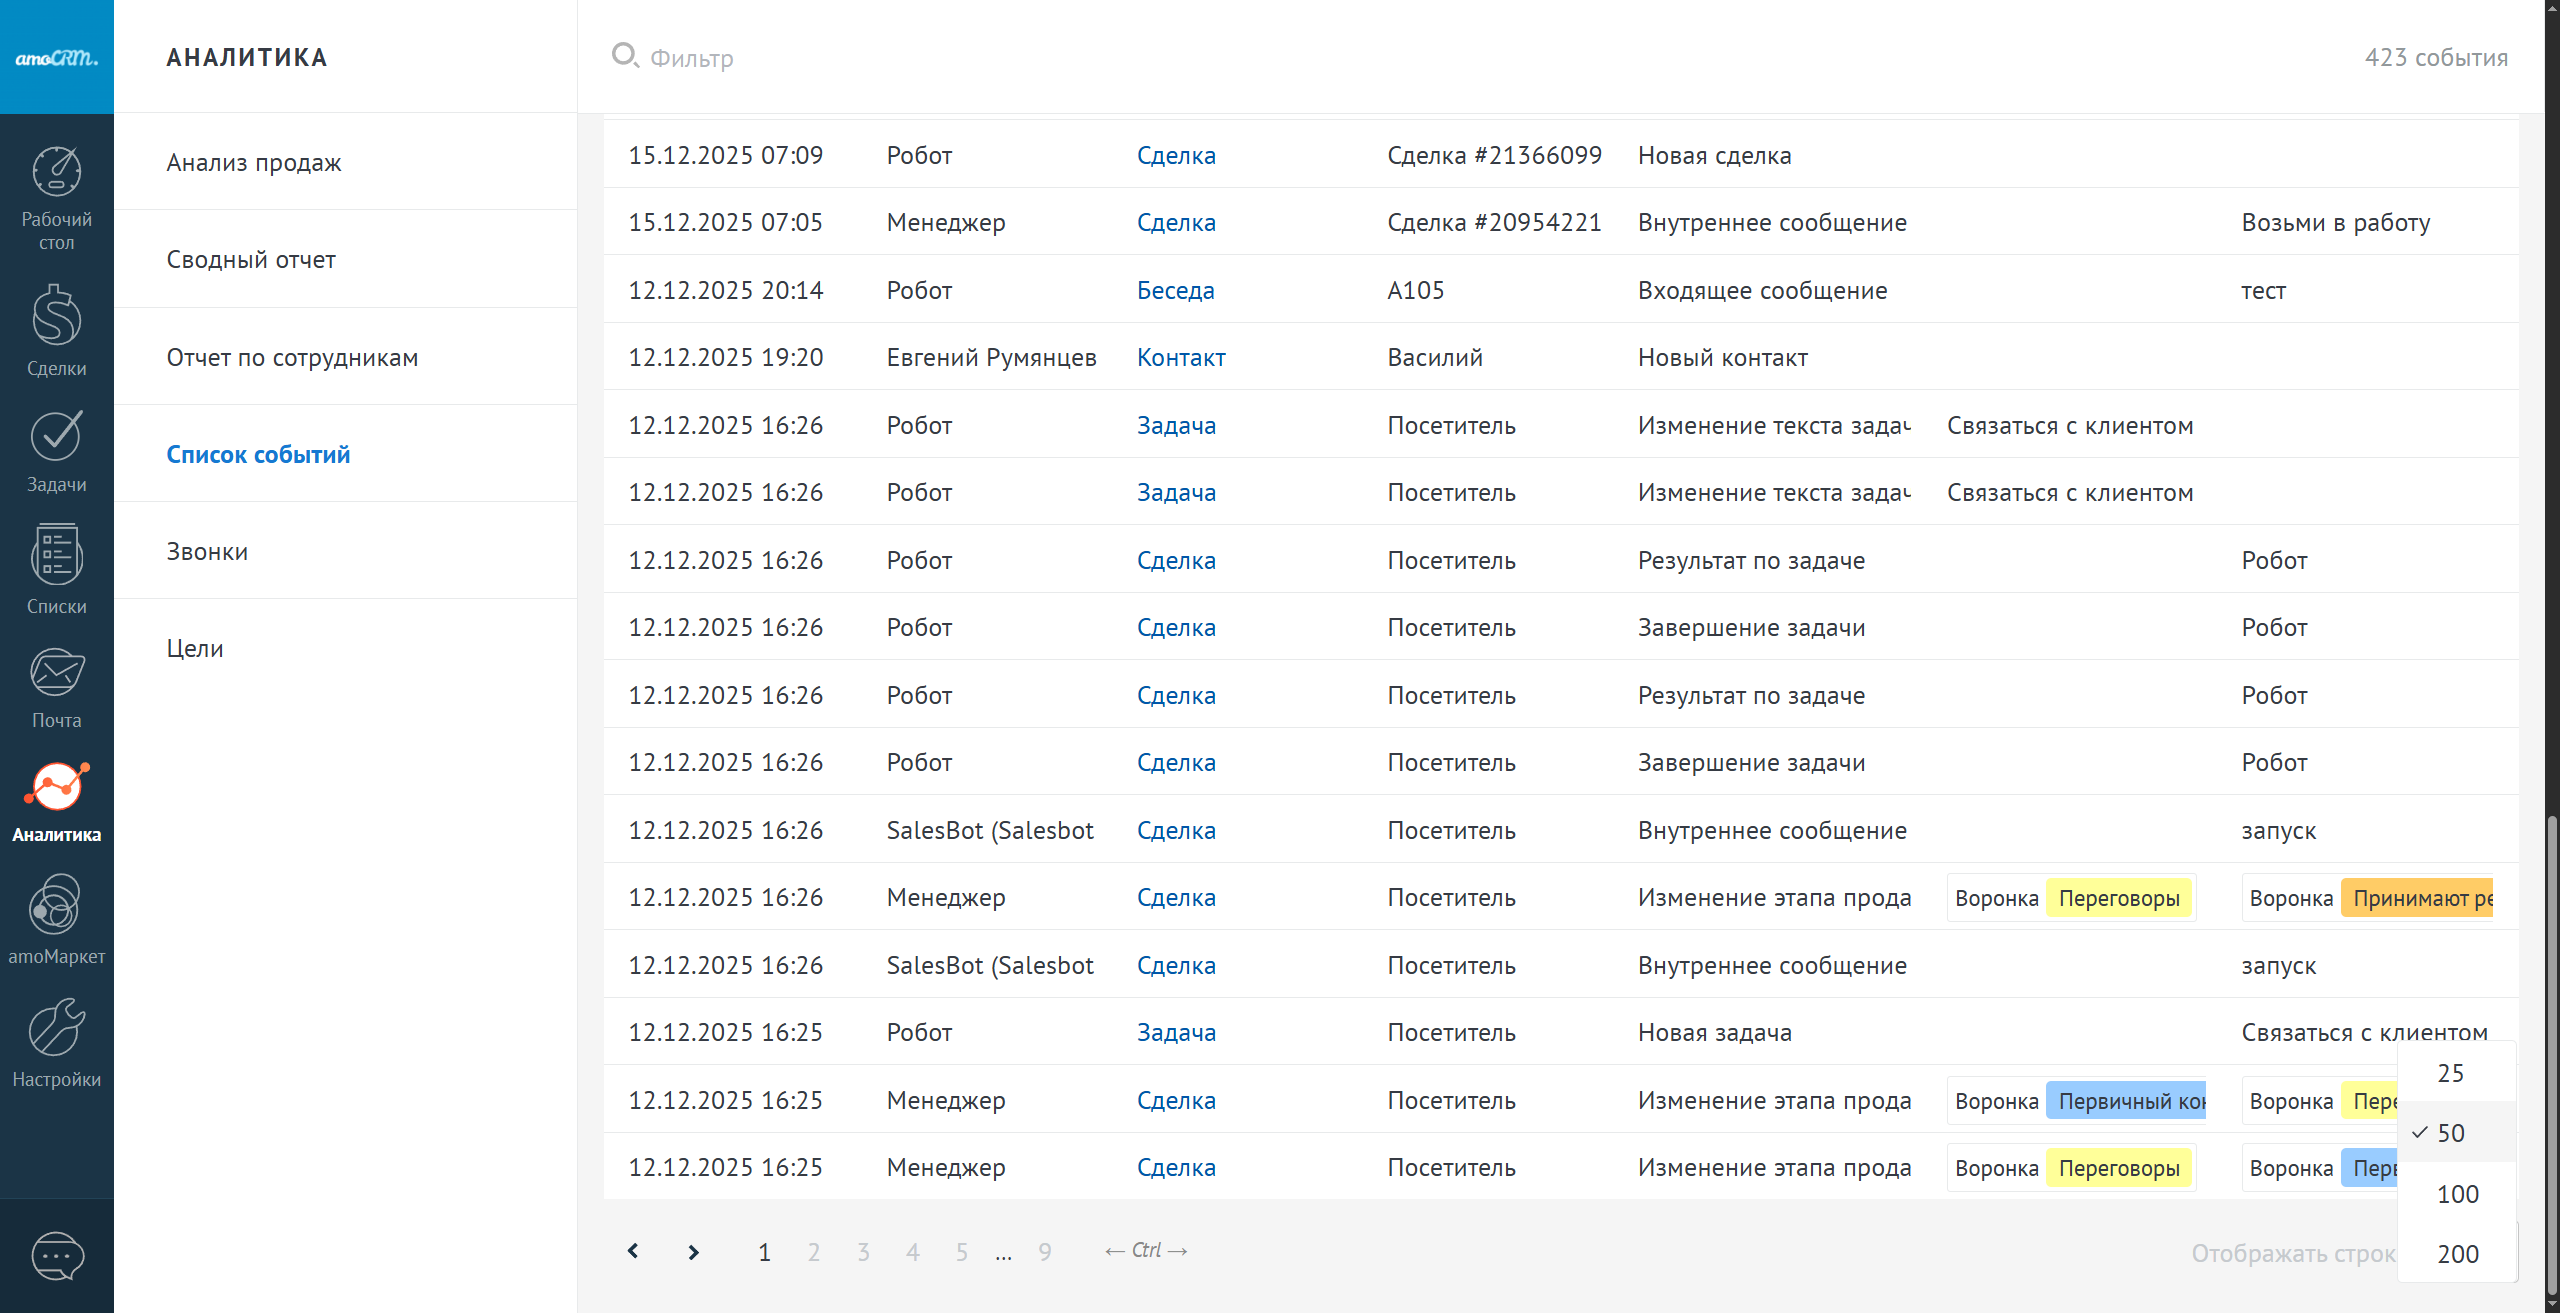Open the chat bubble icon at bottom left
Screen dimensions: 2560x1313
57,1255
